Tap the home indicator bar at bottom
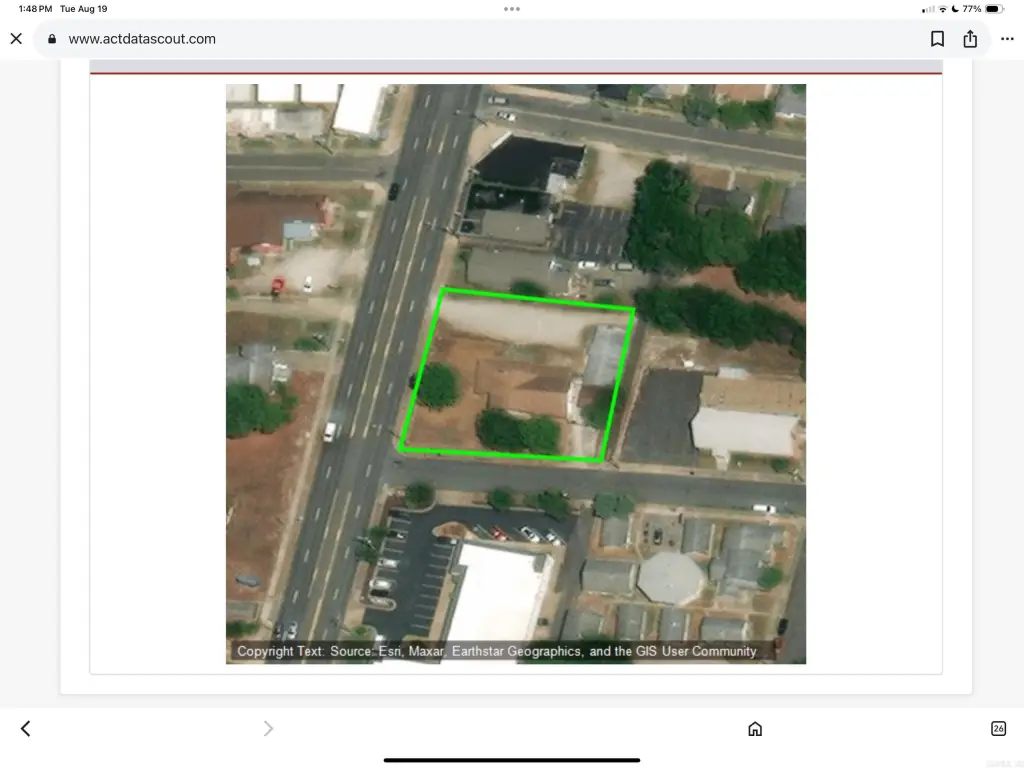 (x=512, y=760)
